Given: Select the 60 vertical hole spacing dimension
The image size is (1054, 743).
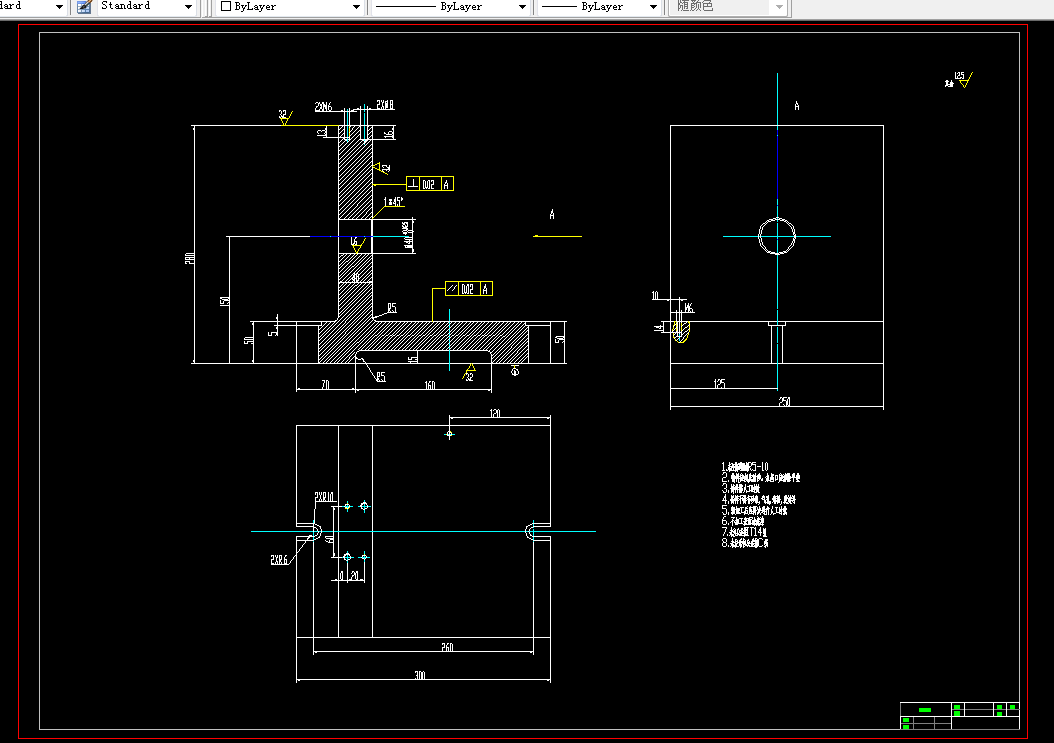Looking at the screenshot, I should (x=329, y=539).
